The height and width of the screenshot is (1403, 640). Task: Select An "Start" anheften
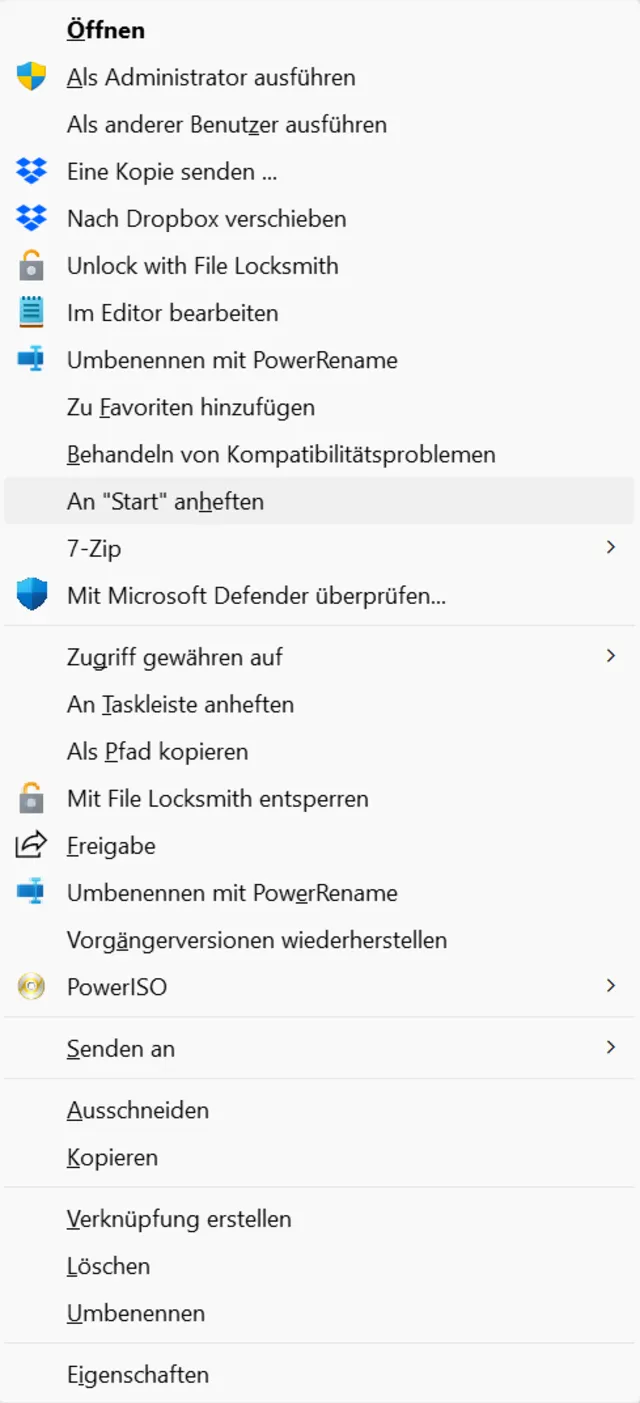(166, 501)
